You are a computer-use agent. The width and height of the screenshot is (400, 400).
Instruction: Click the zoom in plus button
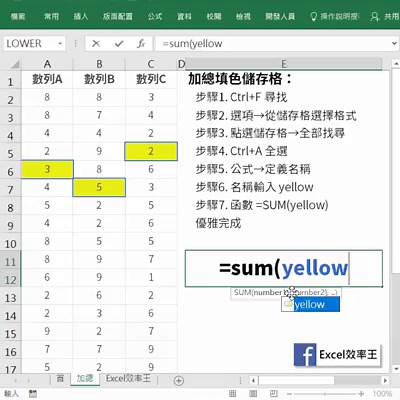361,394
